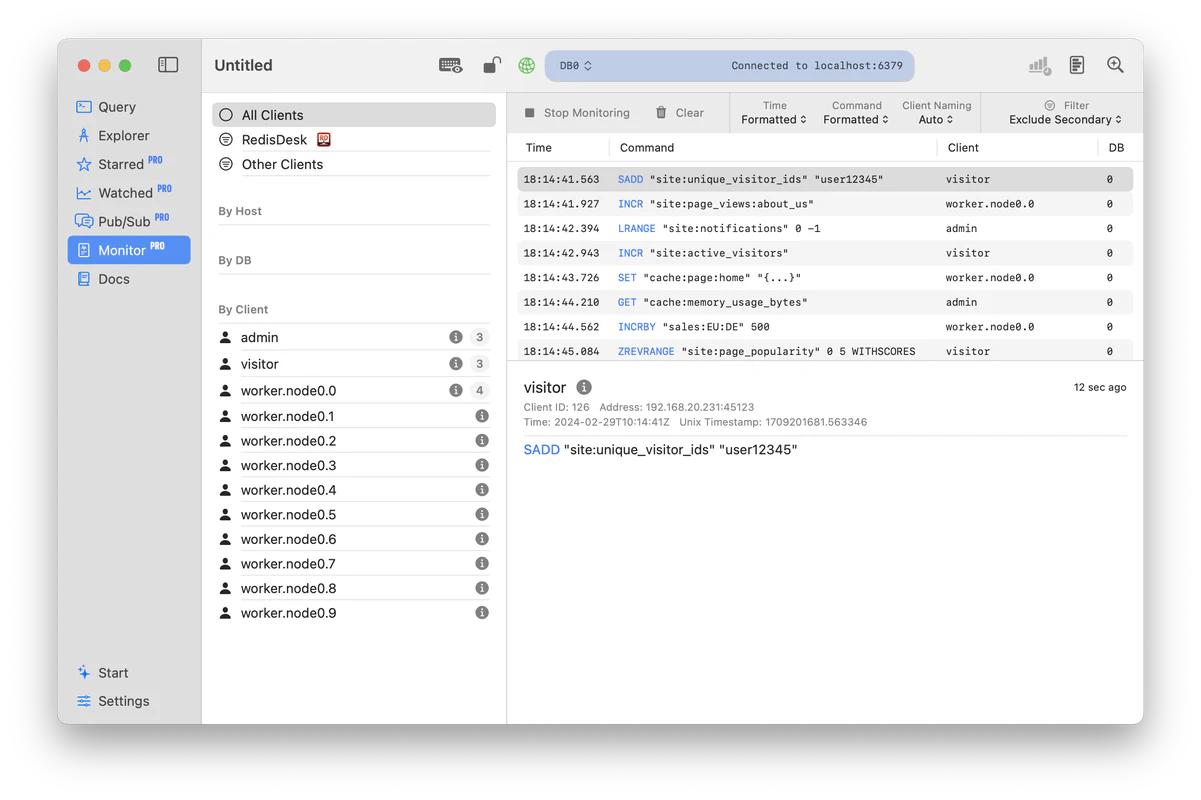The height and width of the screenshot is (800, 1201).
Task: Click the keyboard visibility icon in the toolbar
Action: pyautogui.click(x=450, y=65)
